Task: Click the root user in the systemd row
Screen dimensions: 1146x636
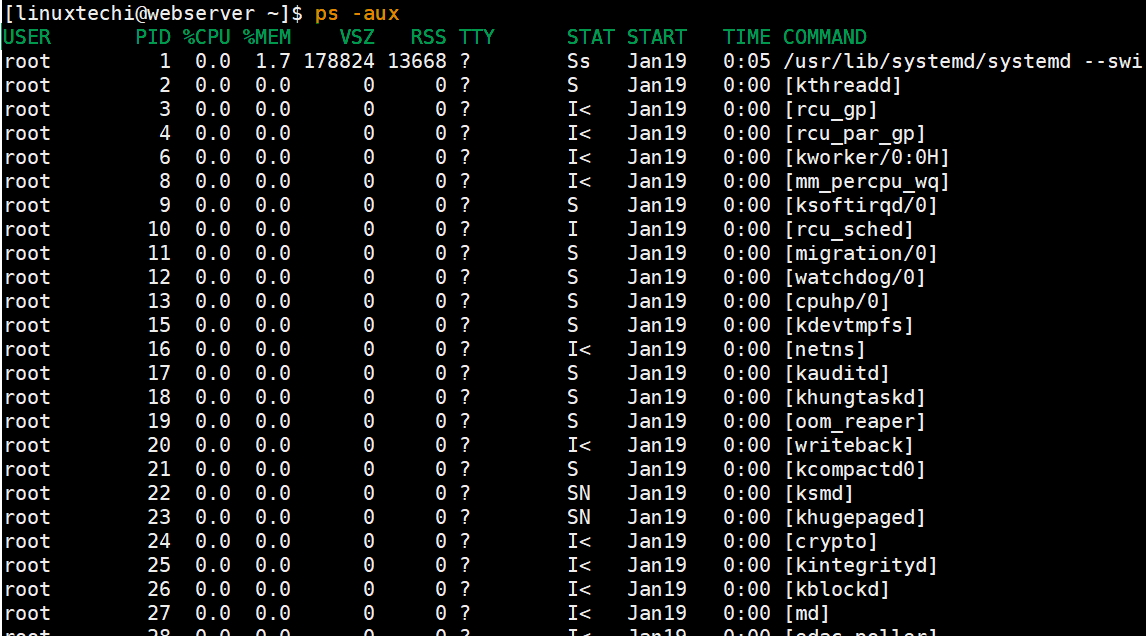Action: click(27, 61)
